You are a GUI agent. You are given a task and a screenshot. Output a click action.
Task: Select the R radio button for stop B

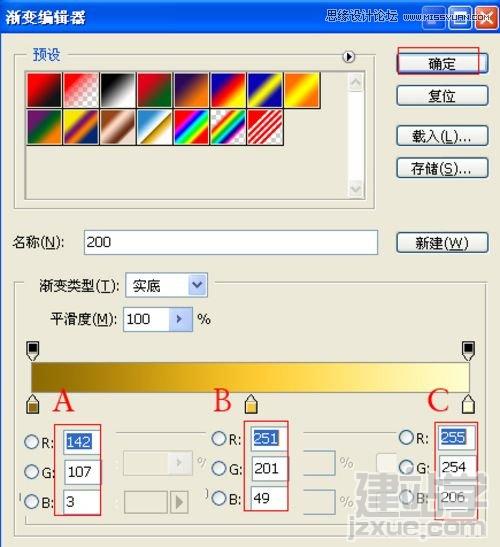(219, 438)
